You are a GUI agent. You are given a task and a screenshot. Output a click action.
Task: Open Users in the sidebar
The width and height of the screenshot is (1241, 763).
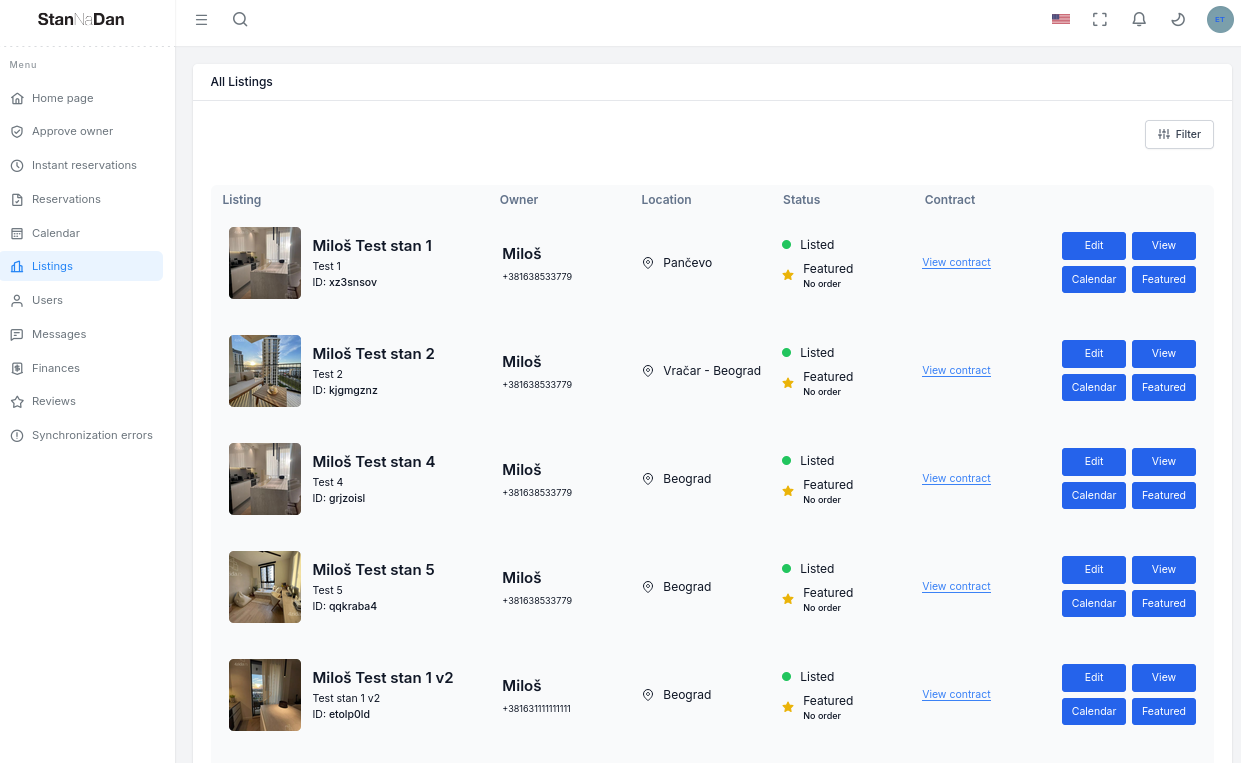coord(82,300)
